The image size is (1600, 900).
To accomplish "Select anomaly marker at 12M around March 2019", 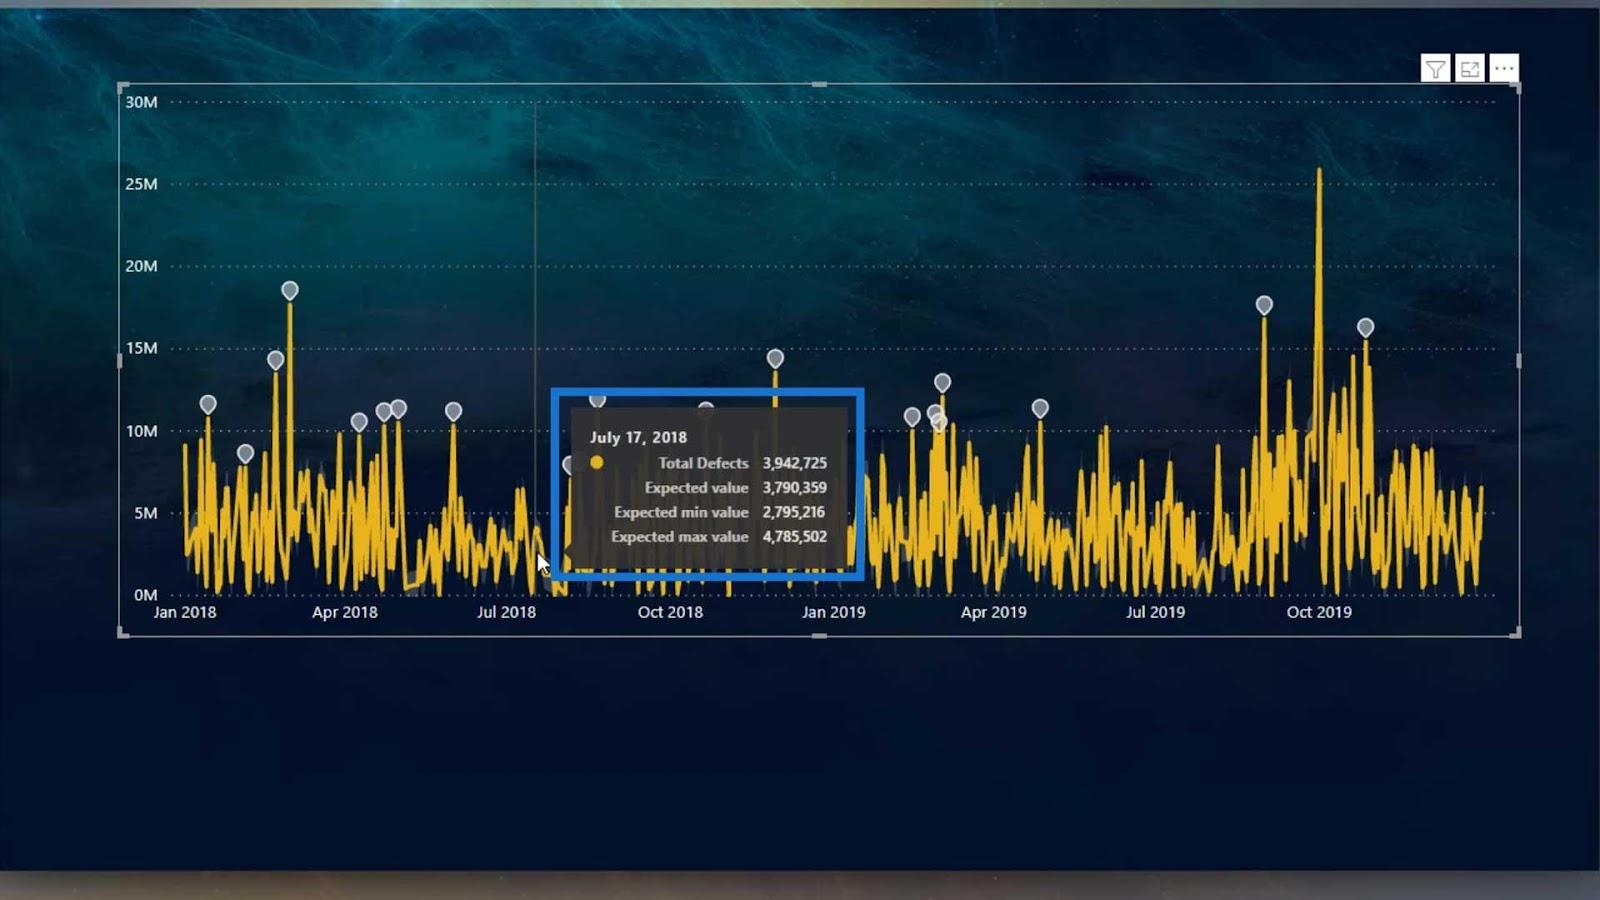I will (x=942, y=382).
